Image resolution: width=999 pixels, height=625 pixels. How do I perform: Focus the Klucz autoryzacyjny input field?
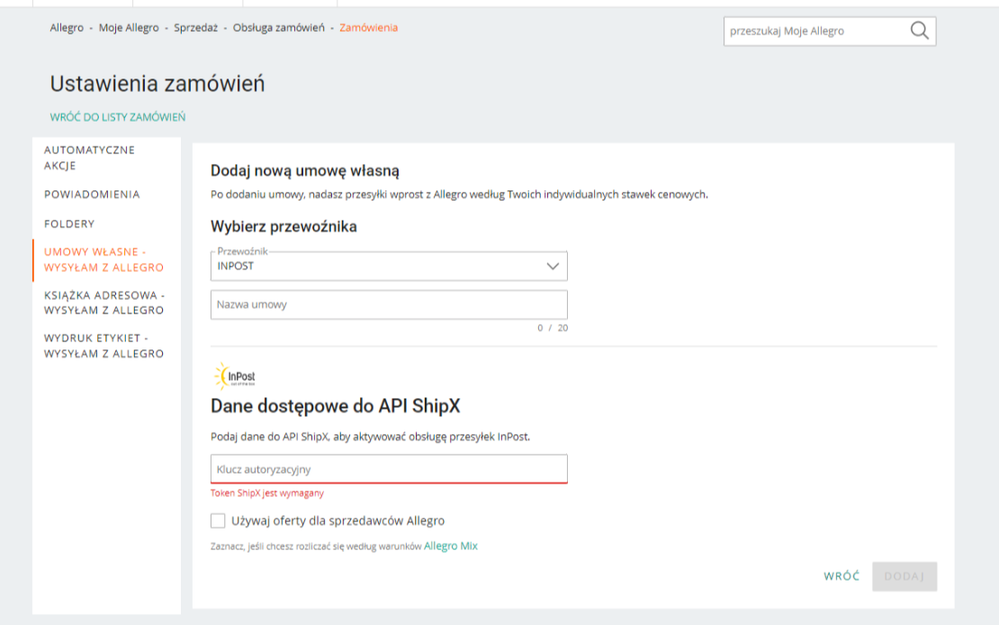tap(389, 469)
